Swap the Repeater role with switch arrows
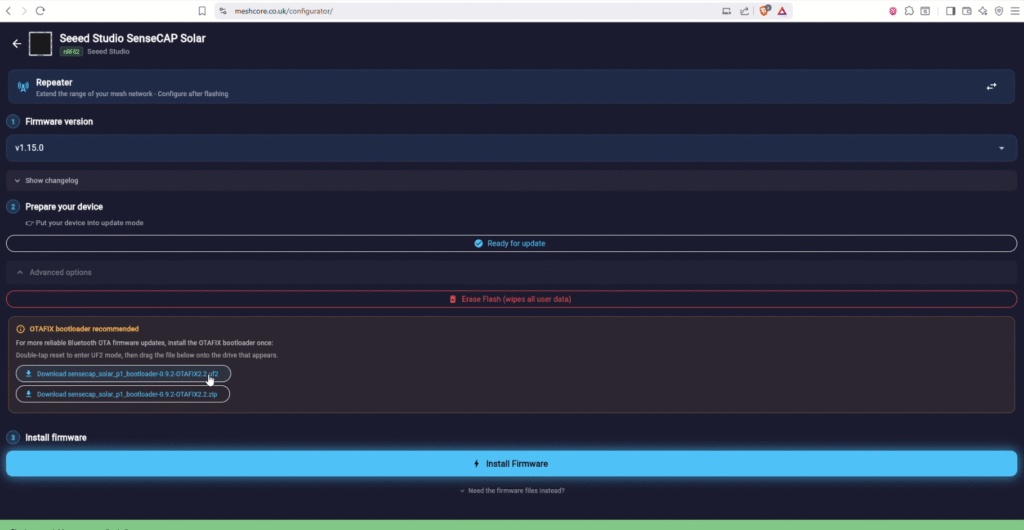 (x=991, y=87)
